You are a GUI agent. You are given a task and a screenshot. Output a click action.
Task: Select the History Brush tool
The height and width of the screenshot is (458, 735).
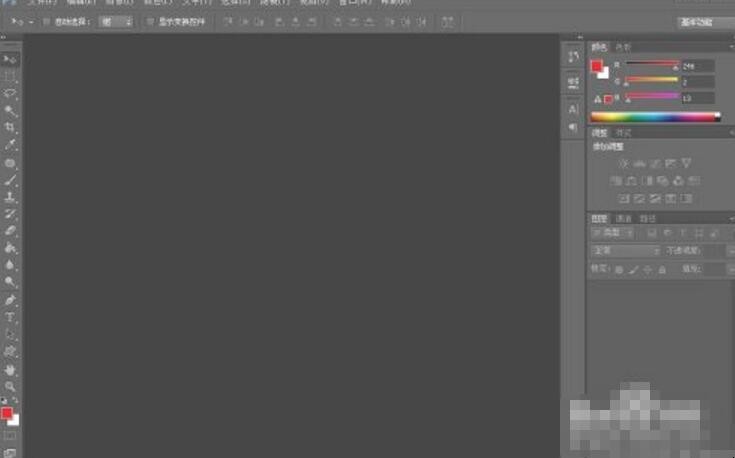[10, 214]
